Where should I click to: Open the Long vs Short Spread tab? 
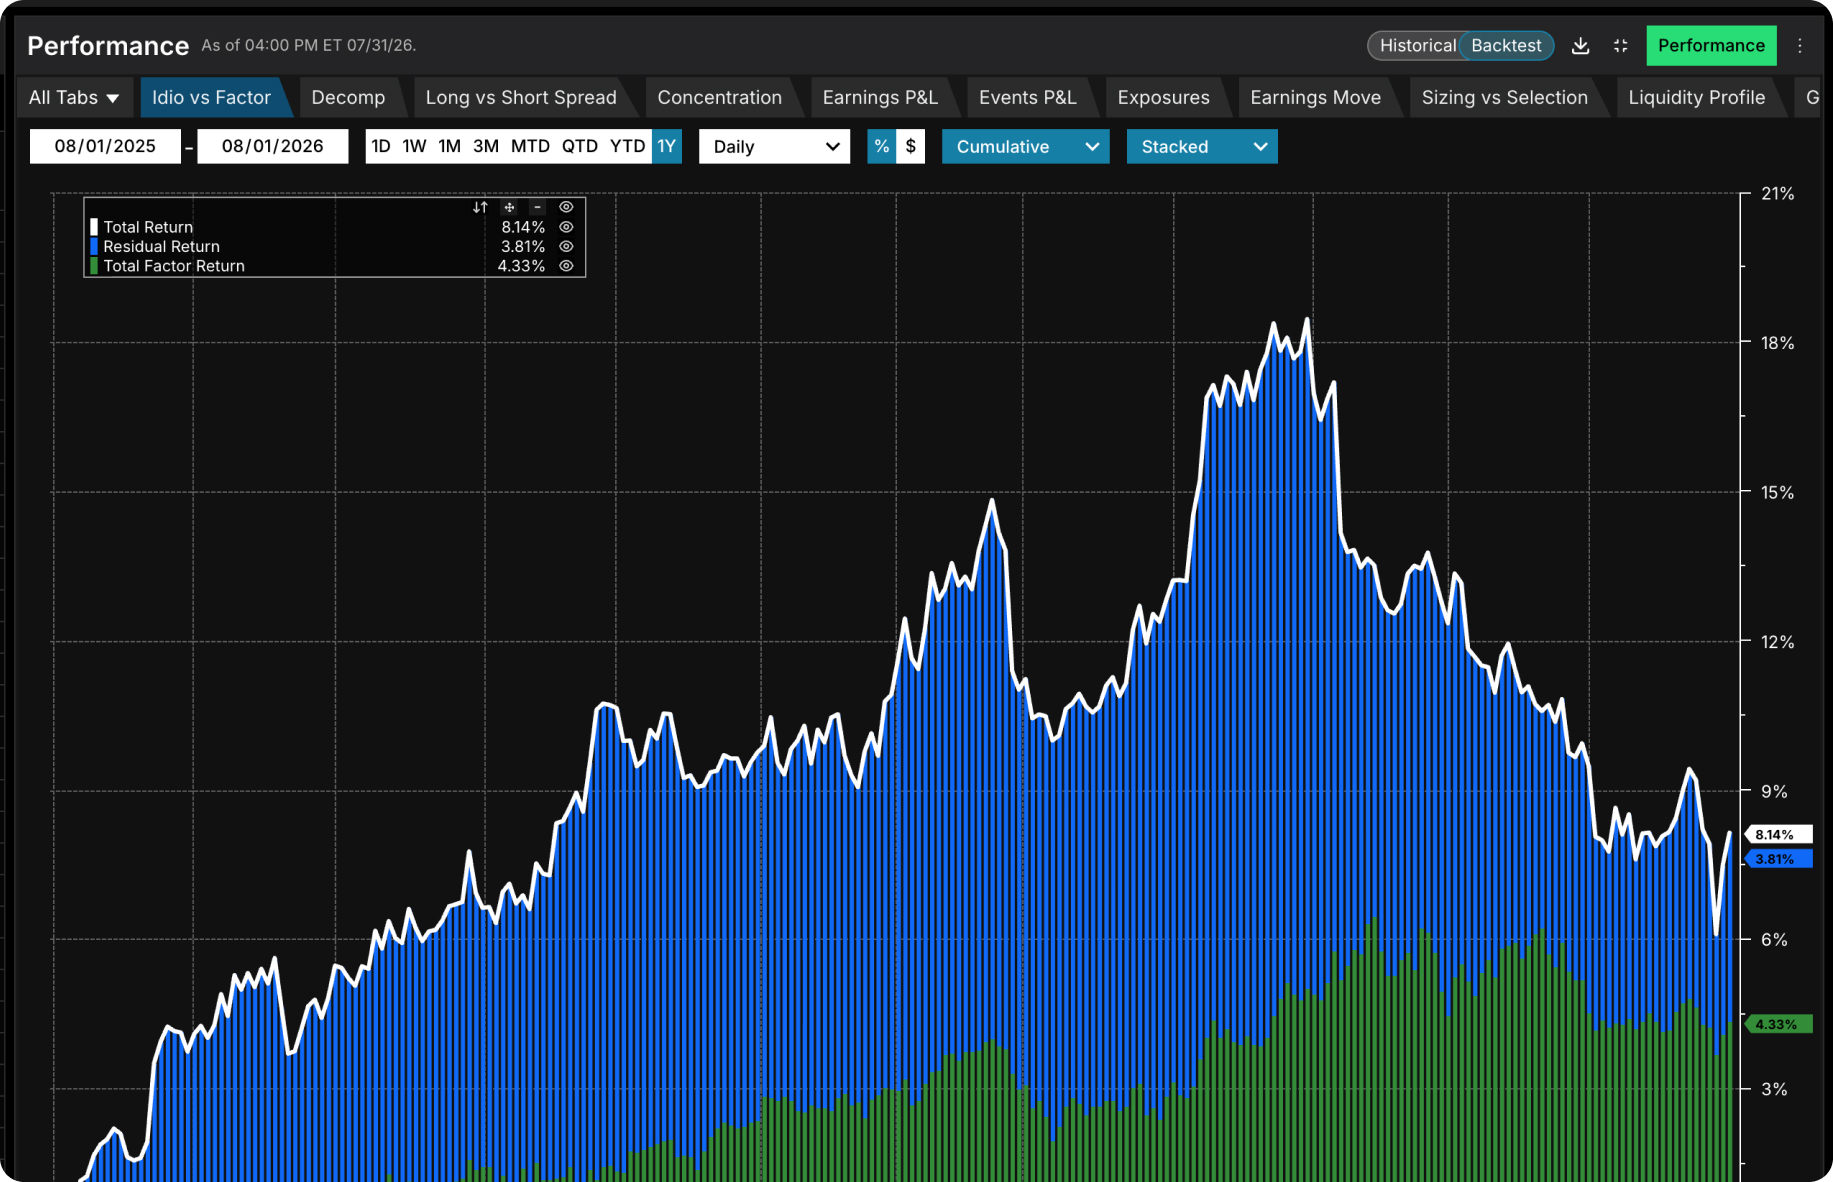coord(521,98)
